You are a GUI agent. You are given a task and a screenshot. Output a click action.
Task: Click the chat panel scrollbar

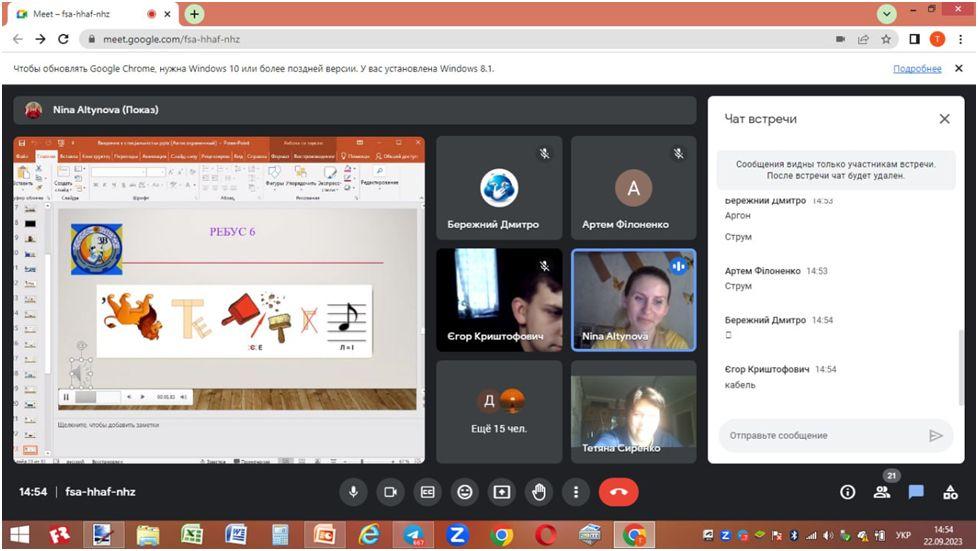point(961,367)
